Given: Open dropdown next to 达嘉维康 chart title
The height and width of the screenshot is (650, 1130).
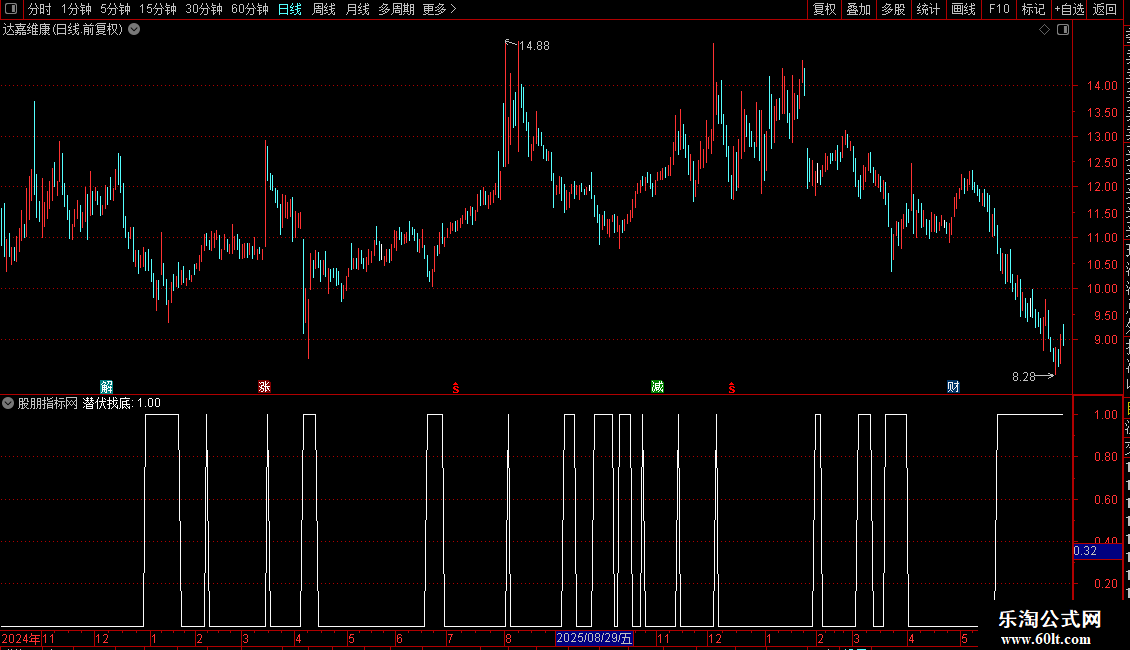Looking at the screenshot, I should pos(134,30).
